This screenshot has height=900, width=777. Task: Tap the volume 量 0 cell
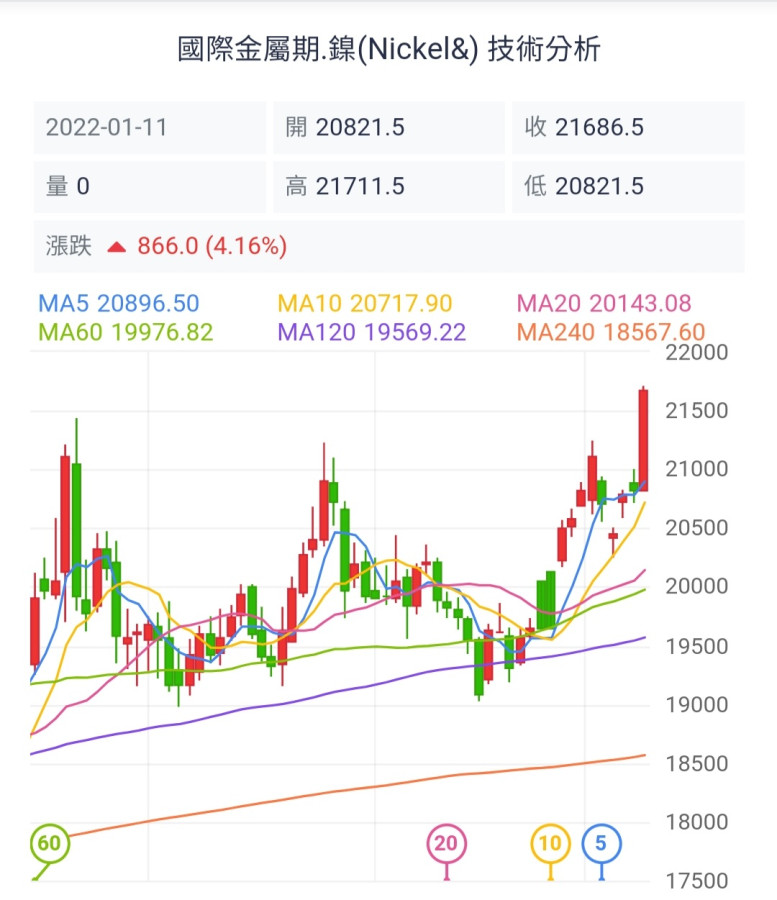click(x=150, y=186)
